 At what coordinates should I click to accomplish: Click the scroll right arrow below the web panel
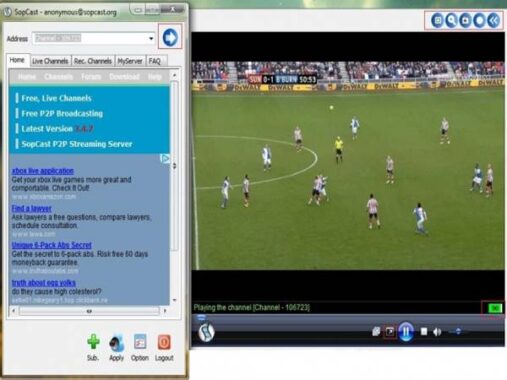click(165, 311)
